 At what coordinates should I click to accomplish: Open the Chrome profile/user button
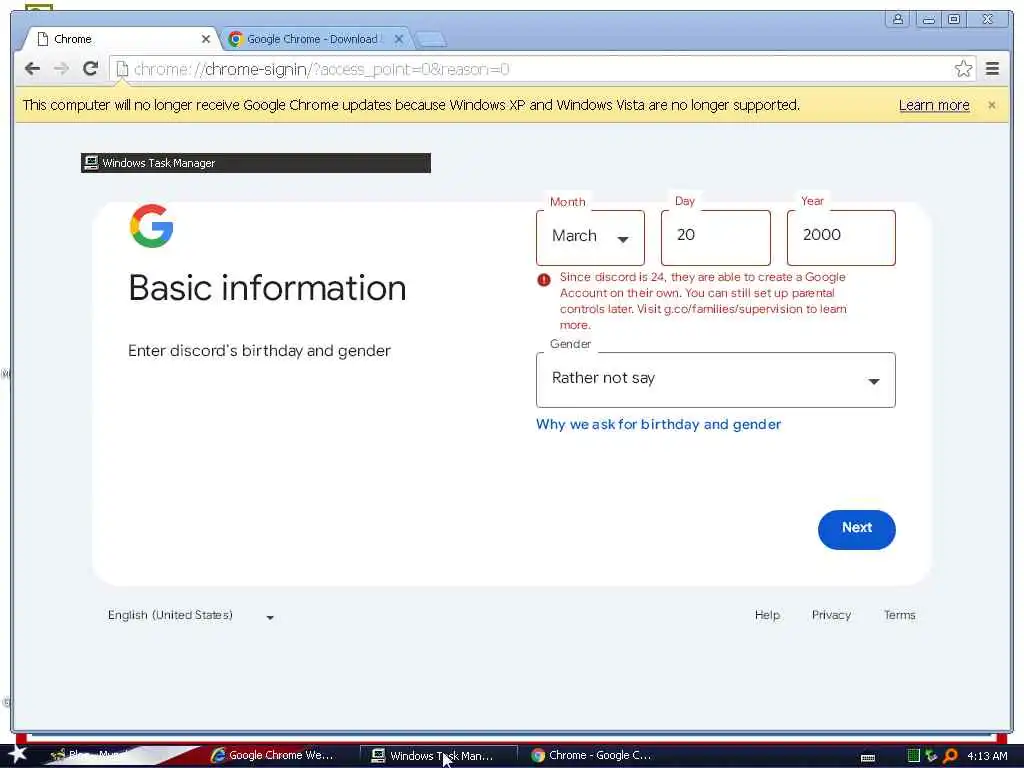[x=898, y=19]
